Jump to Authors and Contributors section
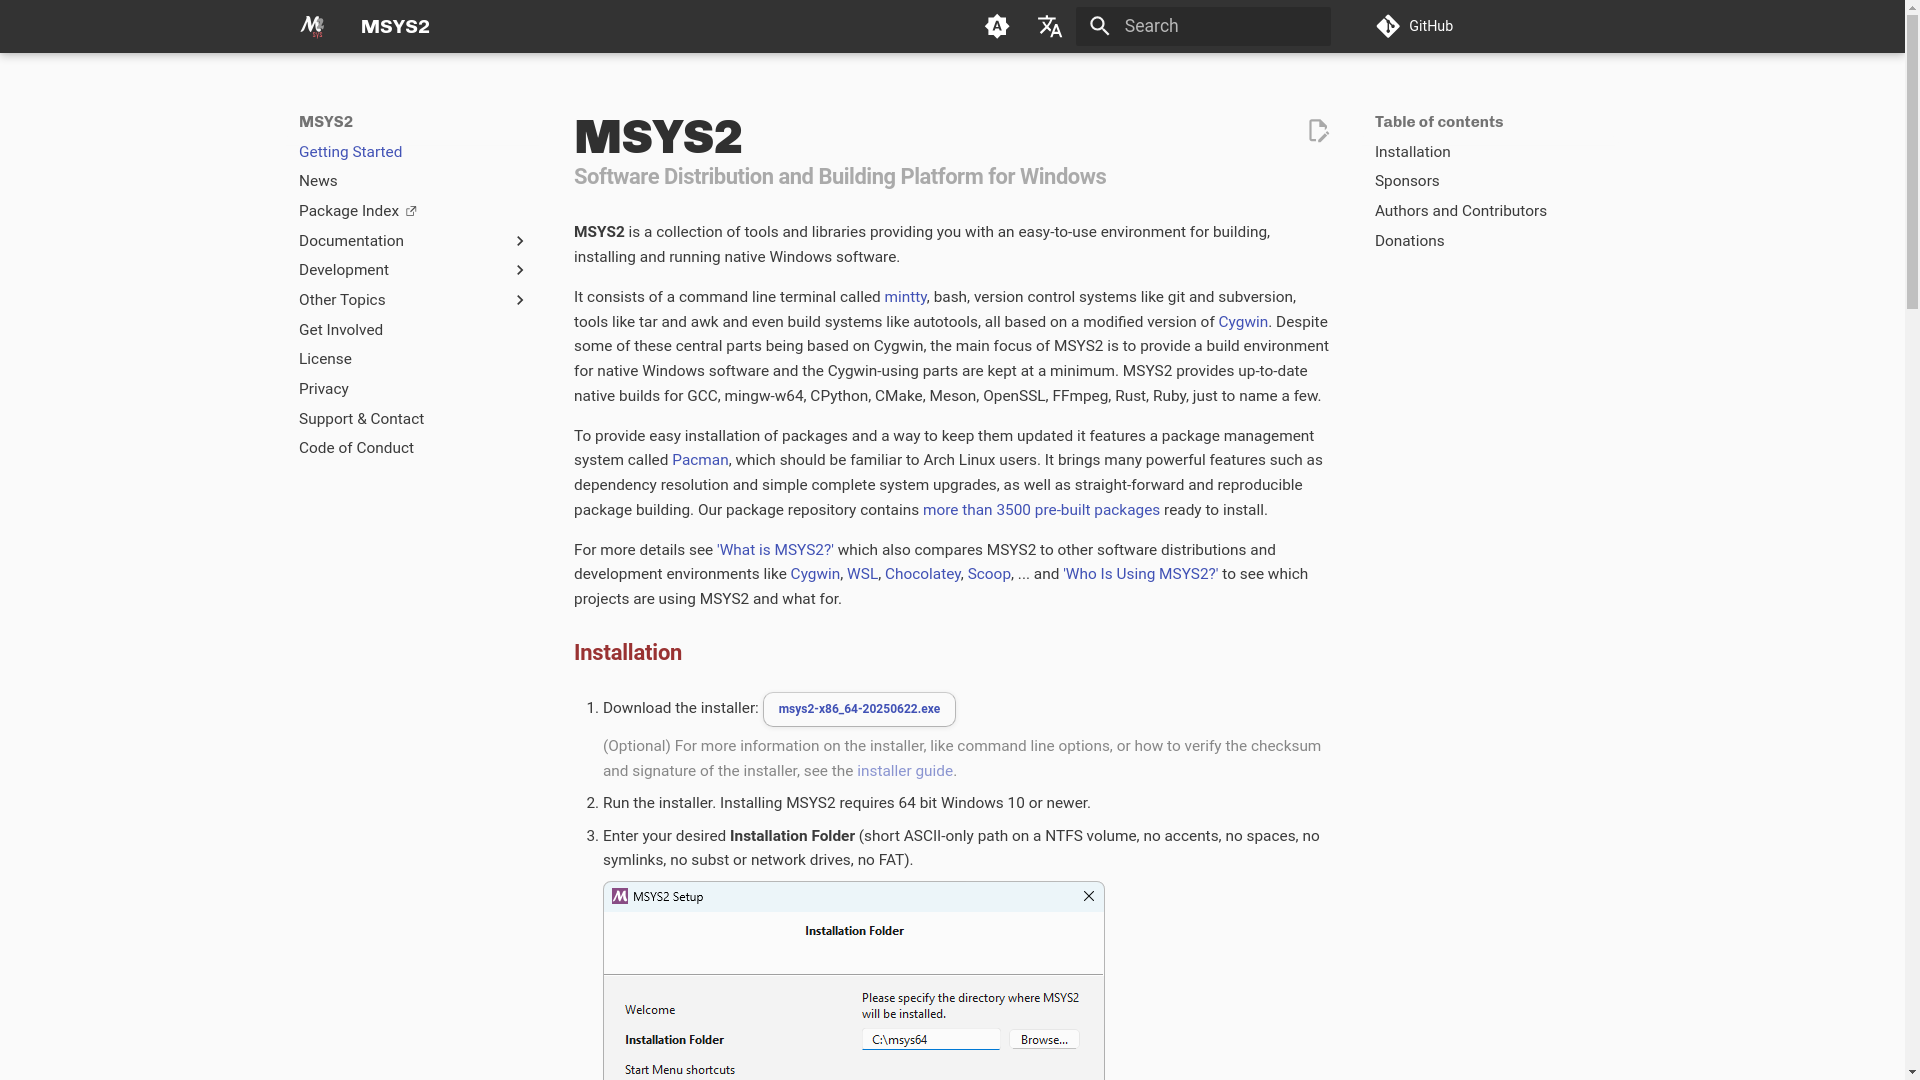The width and height of the screenshot is (1920, 1080). pyautogui.click(x=1460, y=211)
